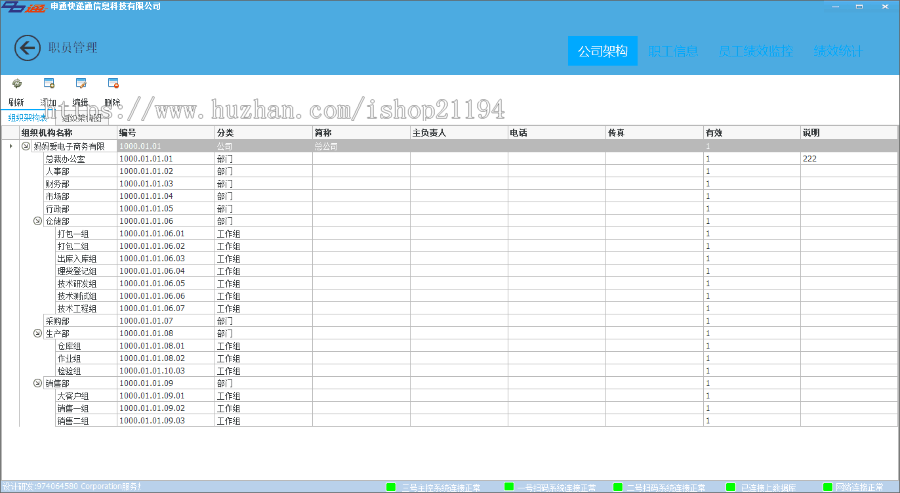Image resolution: width=900 pixels, height=493 pixels.
Task: Select the 仓储部 row name
Action: (x=57, y=221)
